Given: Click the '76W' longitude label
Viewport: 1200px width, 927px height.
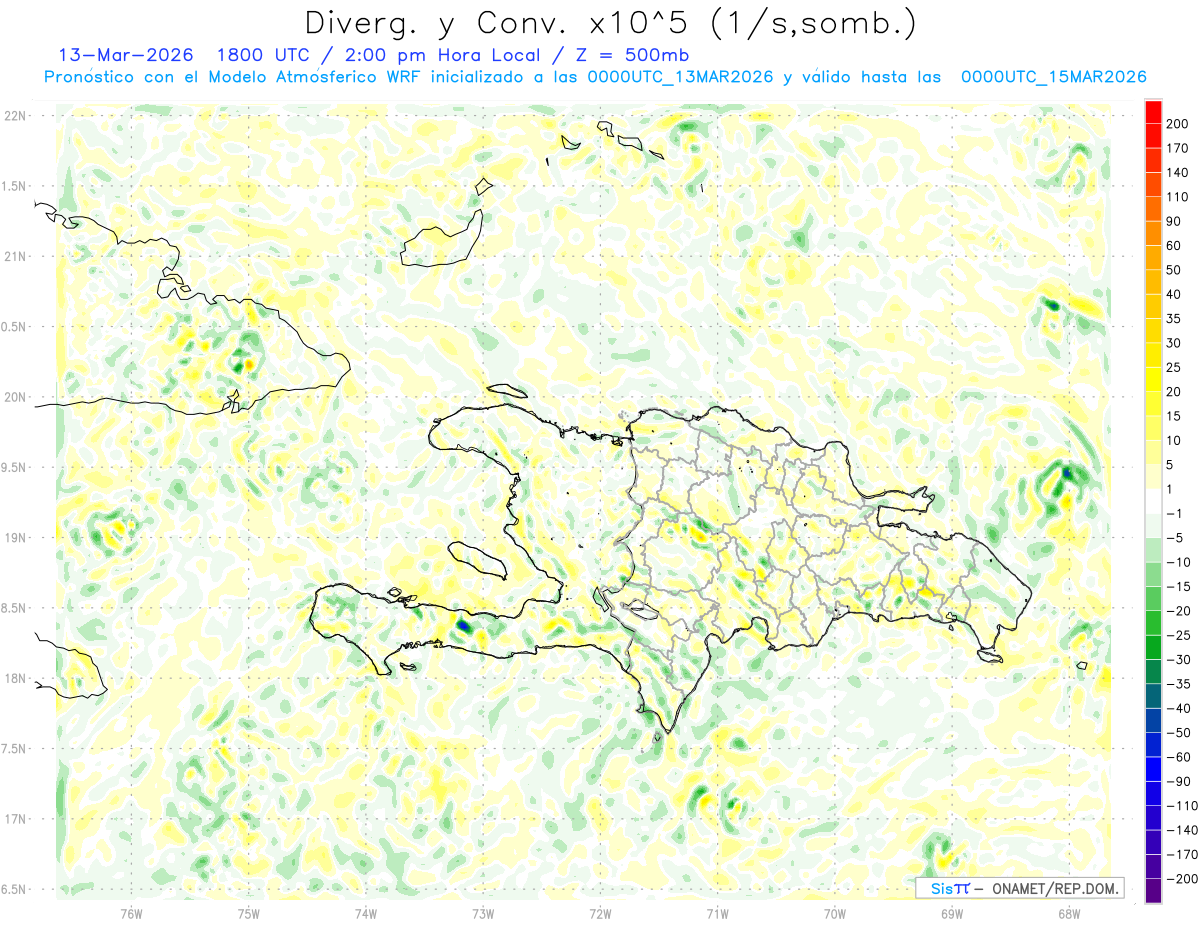Looking at the screenshot, I should tap(131, 913).
